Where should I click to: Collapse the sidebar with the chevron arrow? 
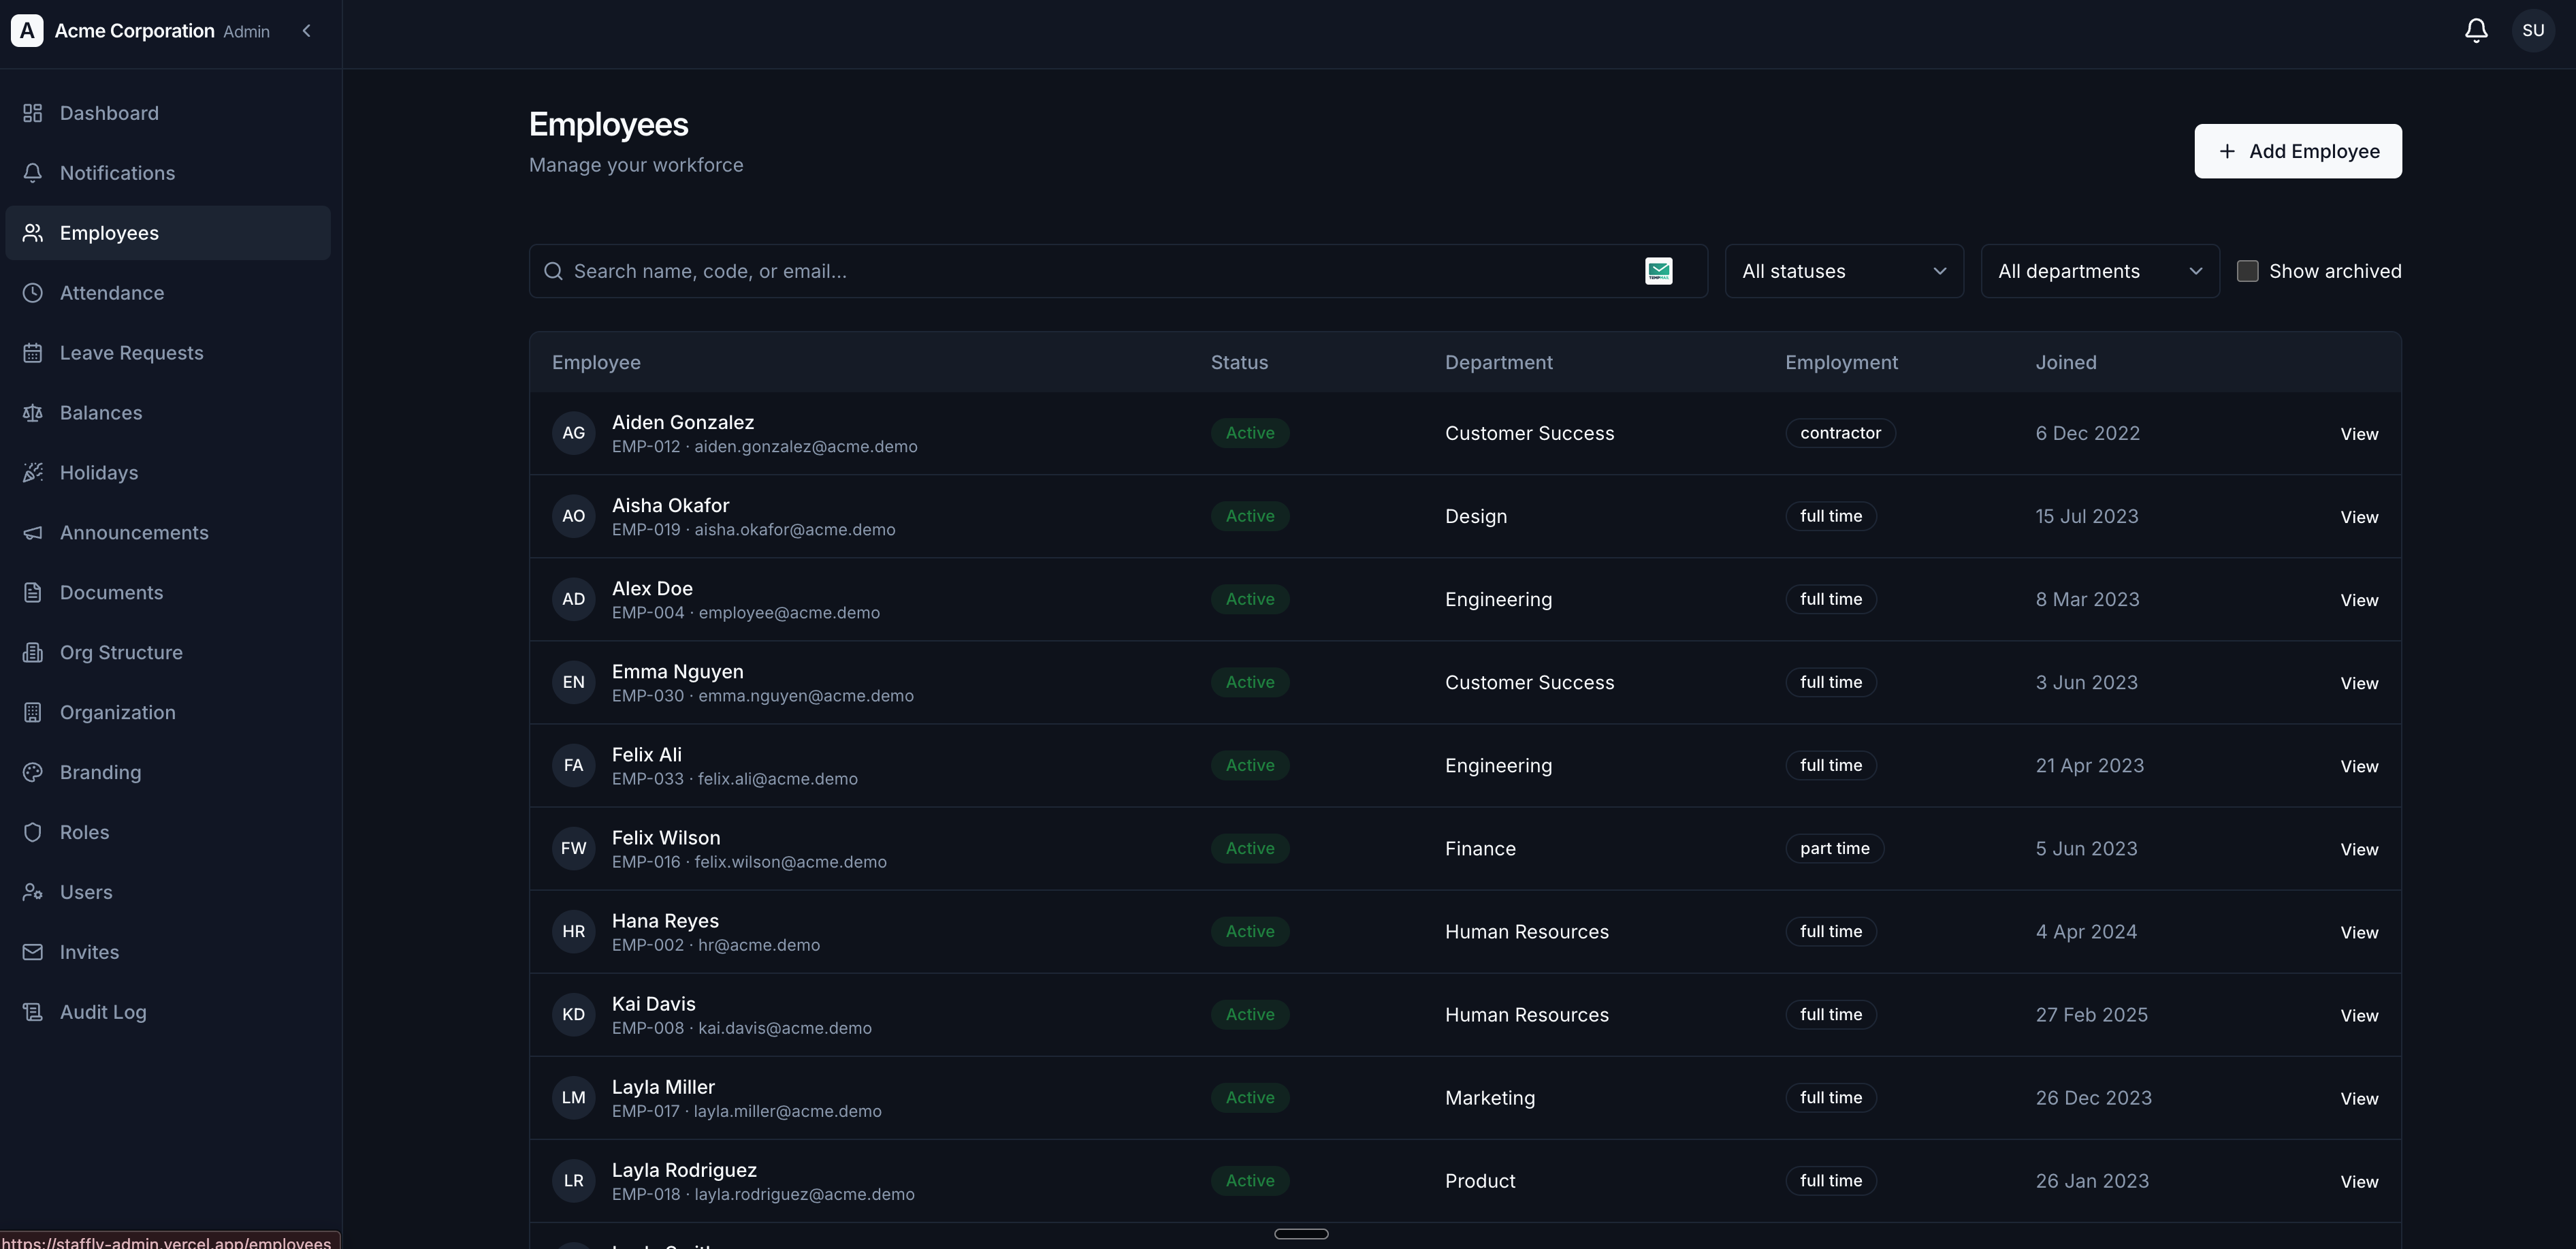[307, 31]
